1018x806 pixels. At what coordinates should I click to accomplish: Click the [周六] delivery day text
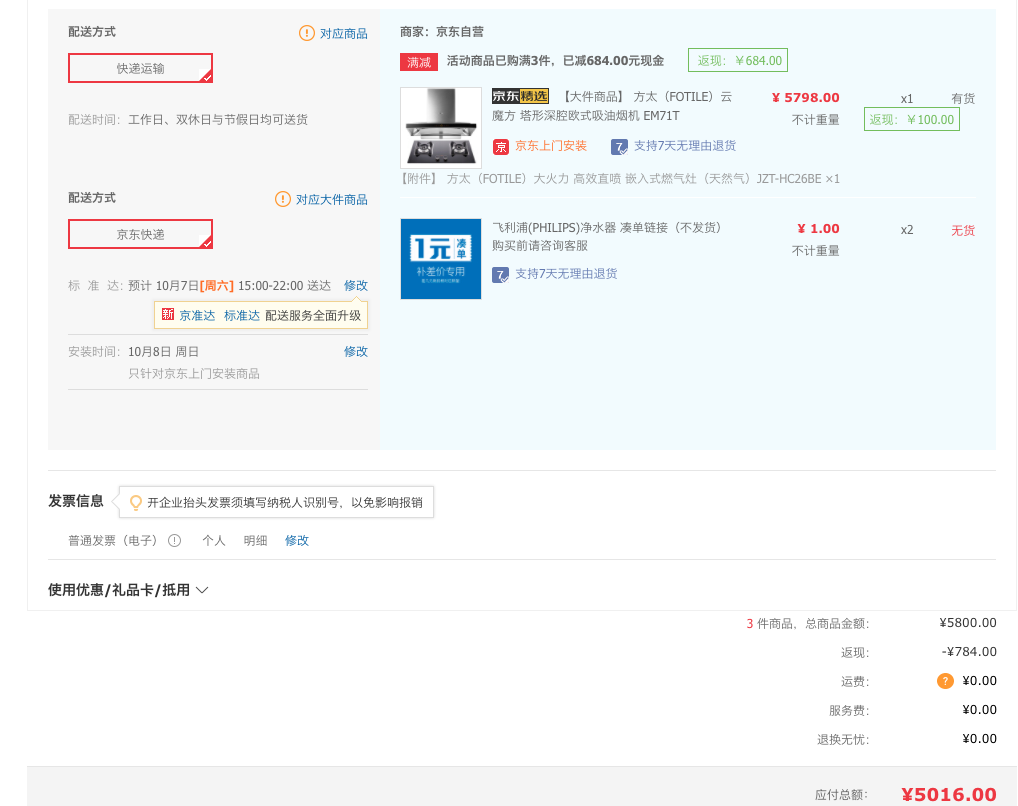[x=217, y=285]
